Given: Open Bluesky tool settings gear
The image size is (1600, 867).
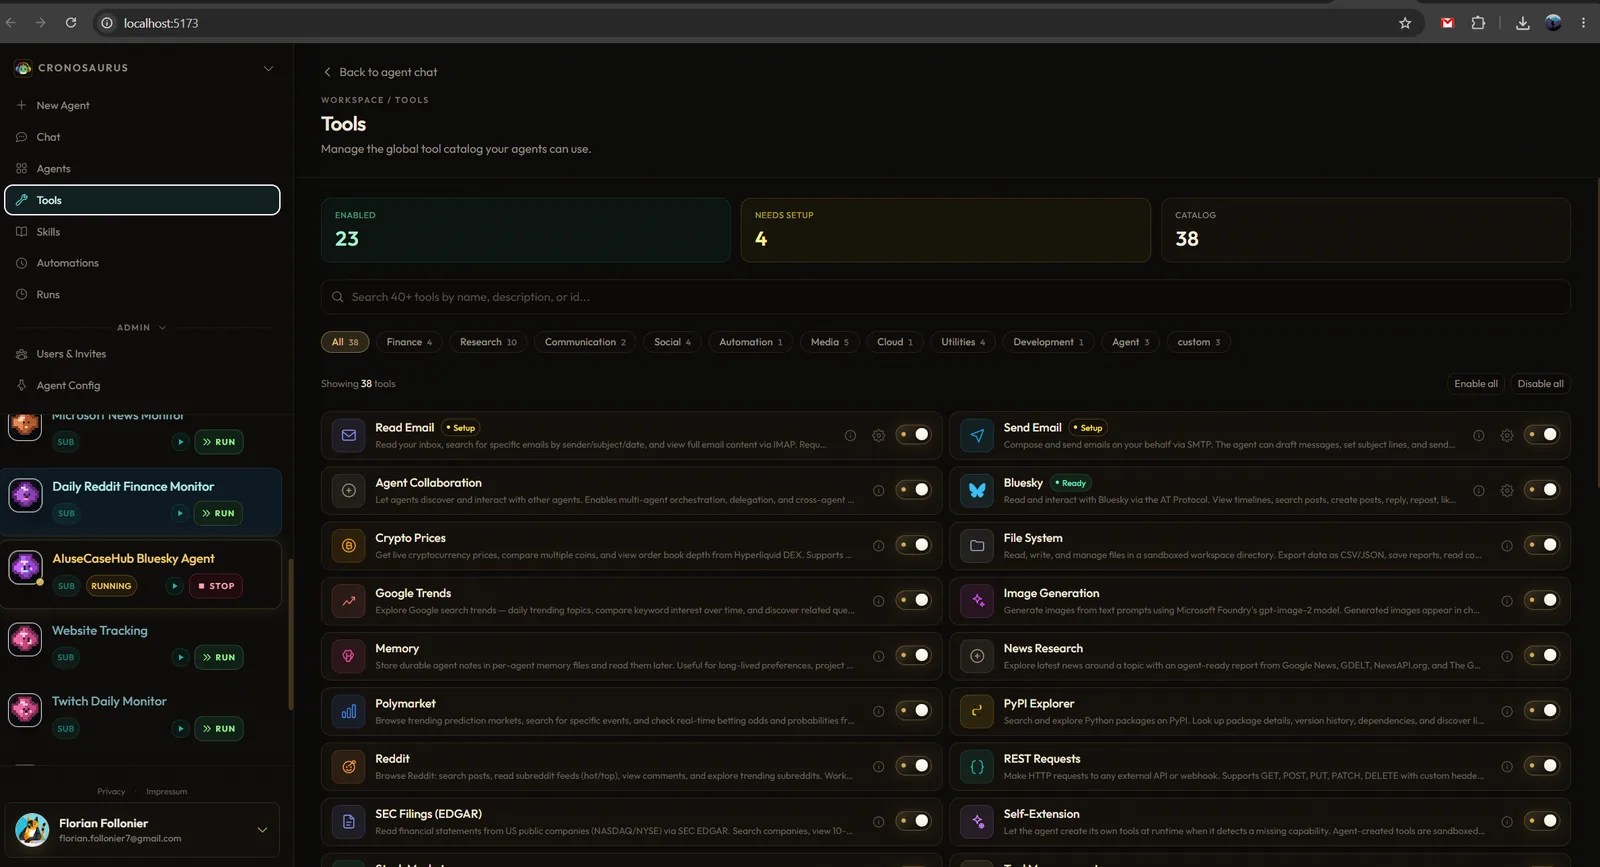Looking at the screenshot, I should (x=1506, y=490).
